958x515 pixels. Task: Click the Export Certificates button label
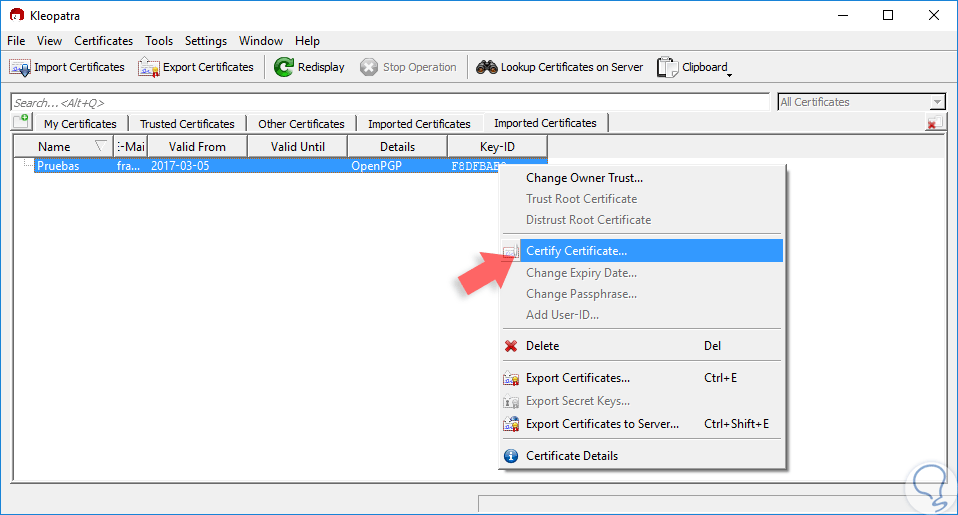pos(208,67)
